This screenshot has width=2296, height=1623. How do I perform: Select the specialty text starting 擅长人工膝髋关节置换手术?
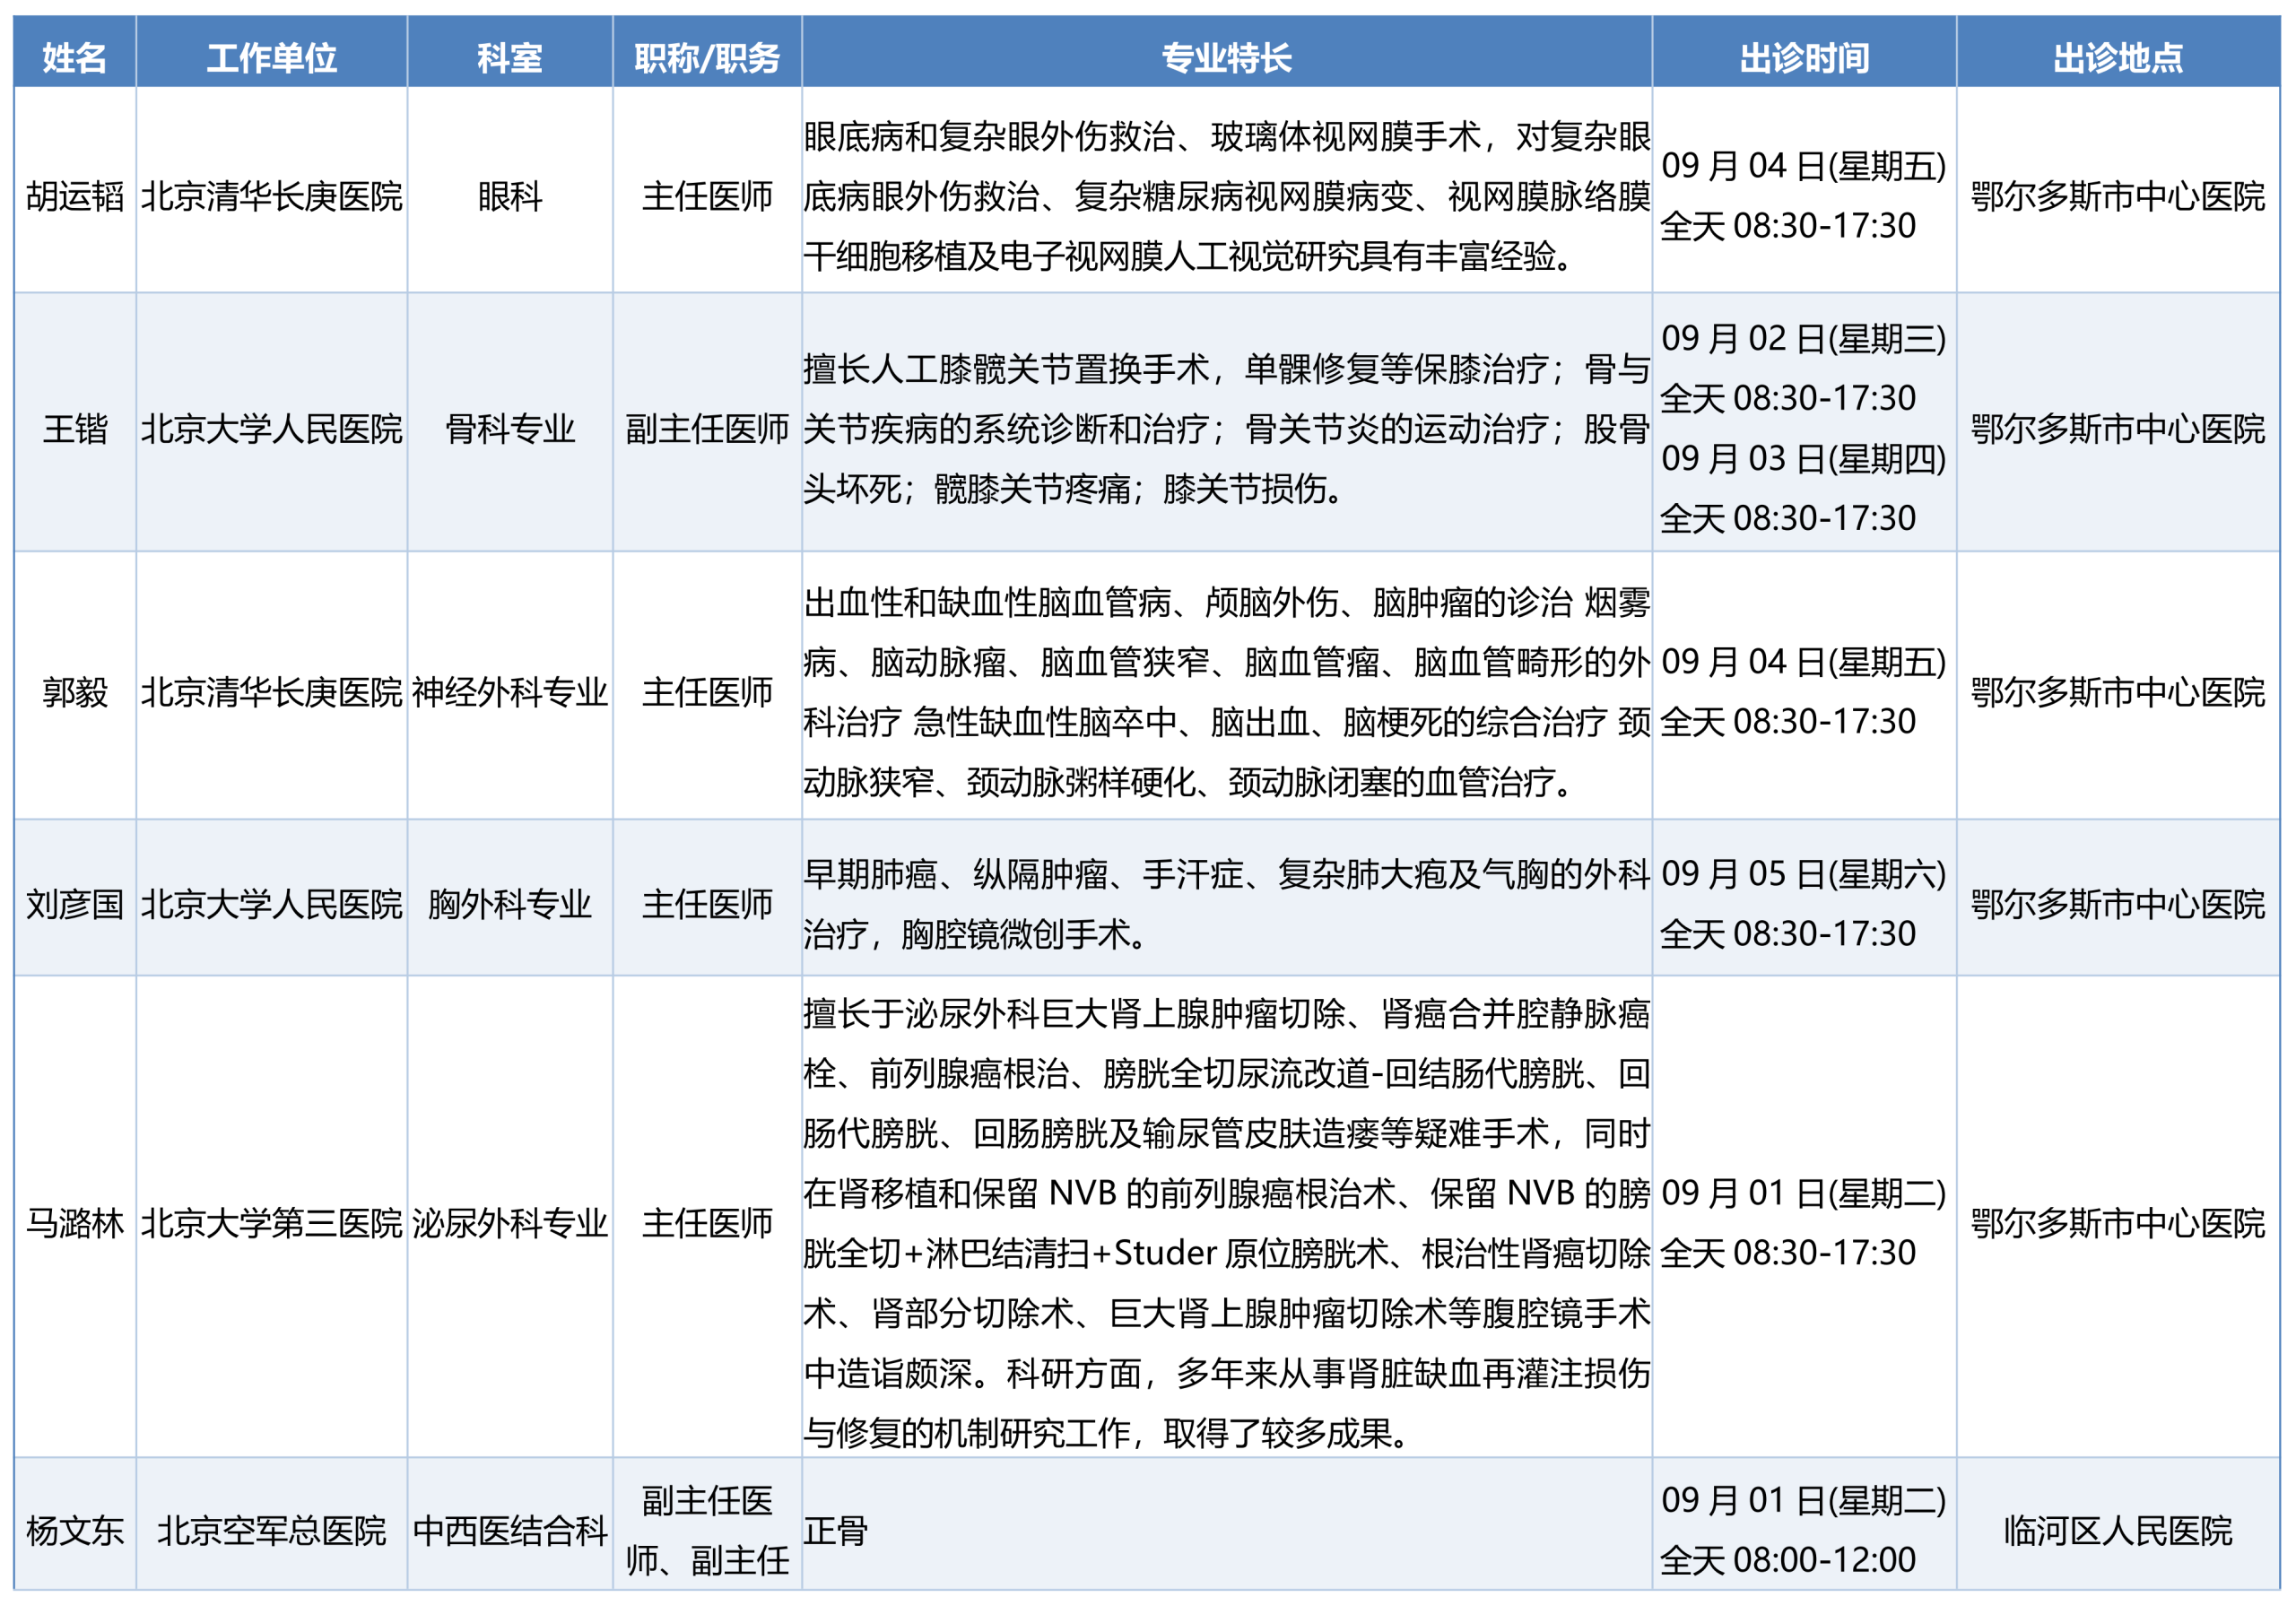point(1227,429)
